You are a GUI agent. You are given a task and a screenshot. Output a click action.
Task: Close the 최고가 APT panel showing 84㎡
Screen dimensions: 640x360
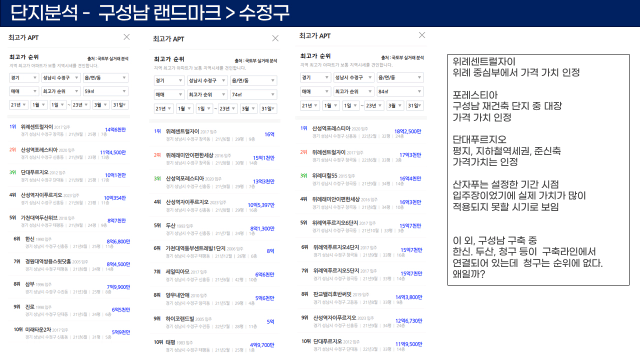pos(422,35)
